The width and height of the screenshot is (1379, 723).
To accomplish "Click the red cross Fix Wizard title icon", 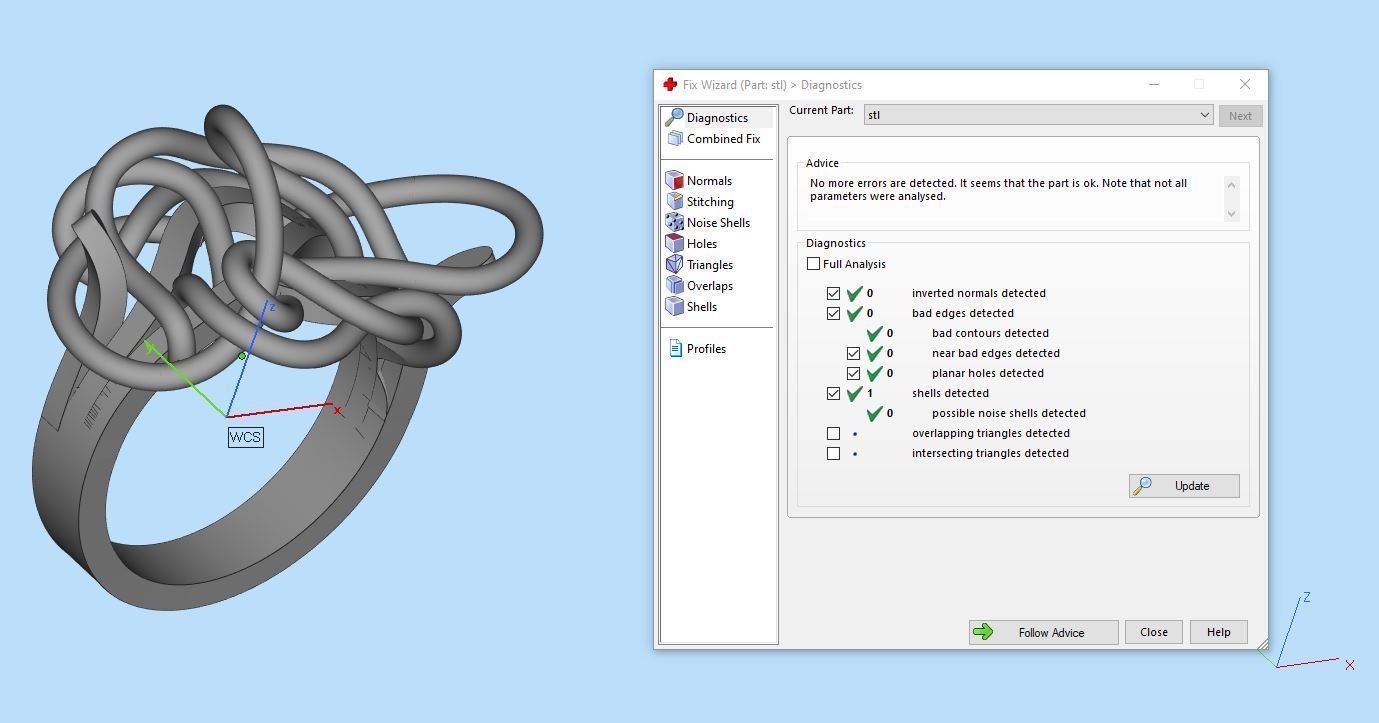I will pos(670,85).
